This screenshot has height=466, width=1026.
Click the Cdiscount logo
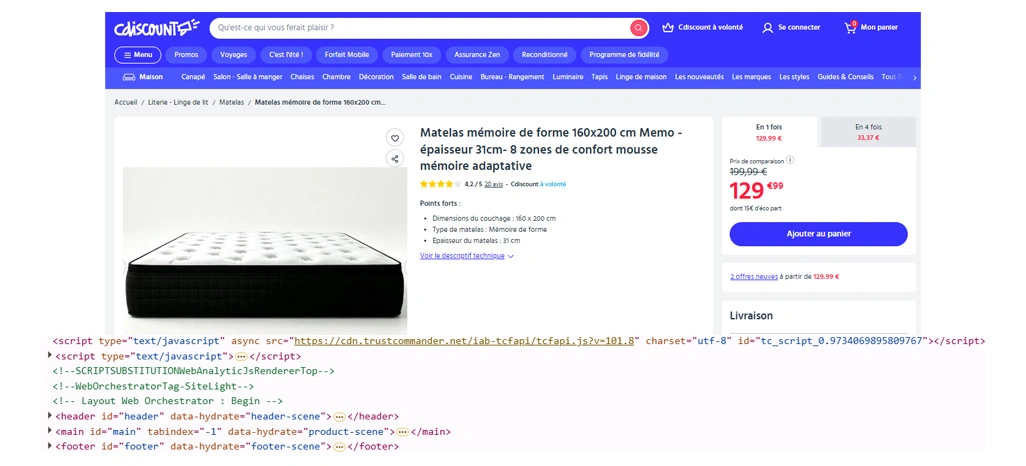[x=156, y=28]
